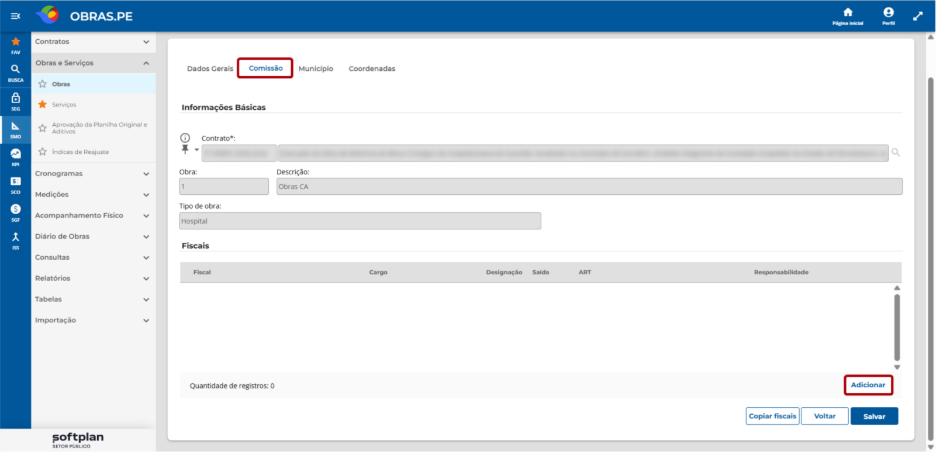Open the Serviços menu item

[93, 104]
